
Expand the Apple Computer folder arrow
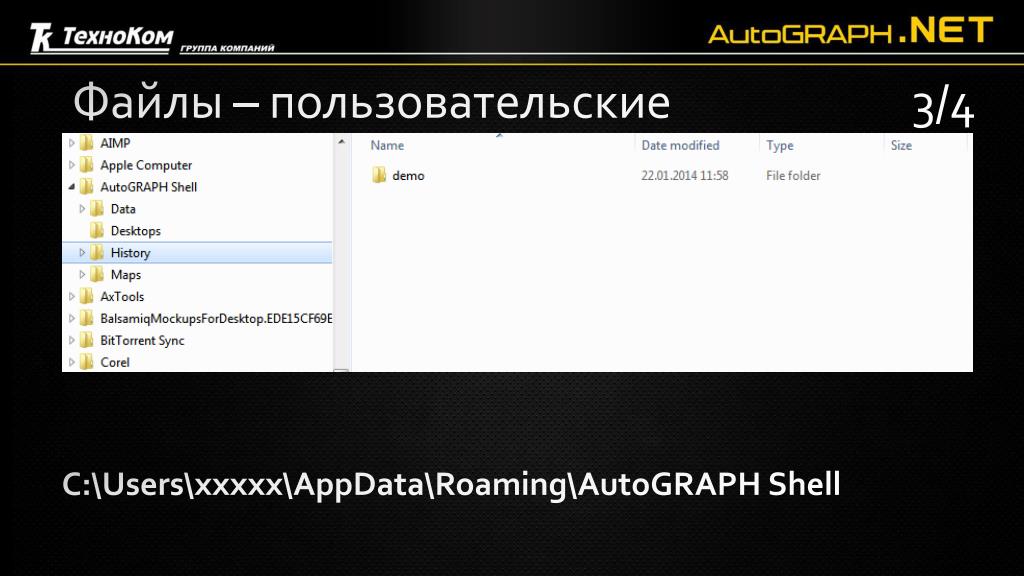pos(72,165)
